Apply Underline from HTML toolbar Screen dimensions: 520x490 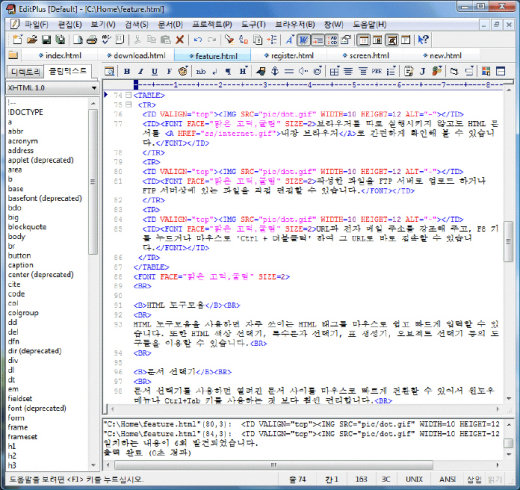(154, 71)
